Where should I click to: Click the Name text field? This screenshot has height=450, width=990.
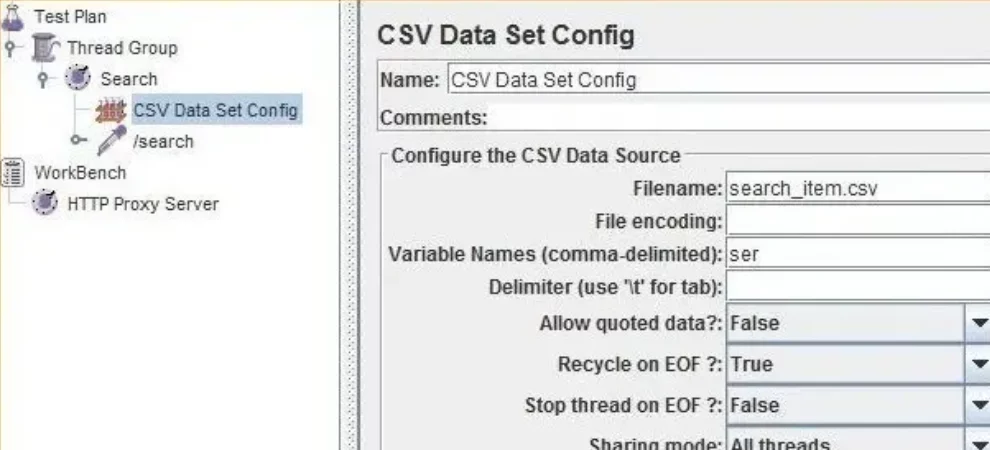(716, 79)
